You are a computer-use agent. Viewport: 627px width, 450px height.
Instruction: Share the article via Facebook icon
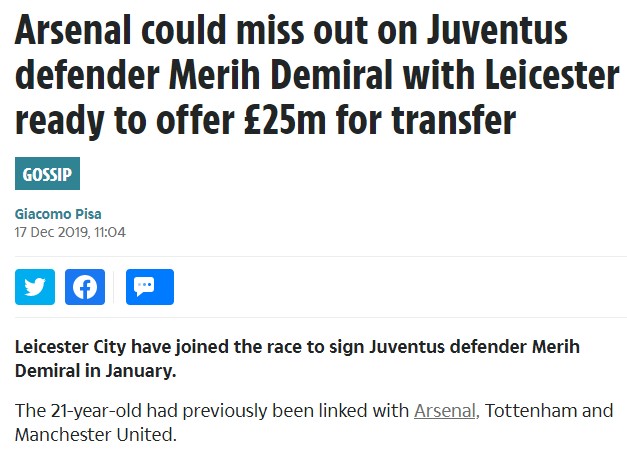pos(85,287)
